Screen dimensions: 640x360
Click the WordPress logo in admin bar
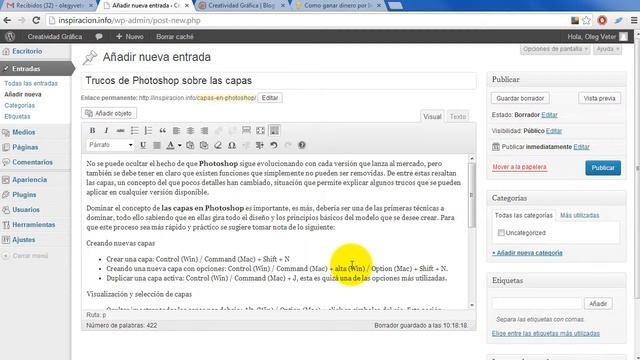coord(10,36)
